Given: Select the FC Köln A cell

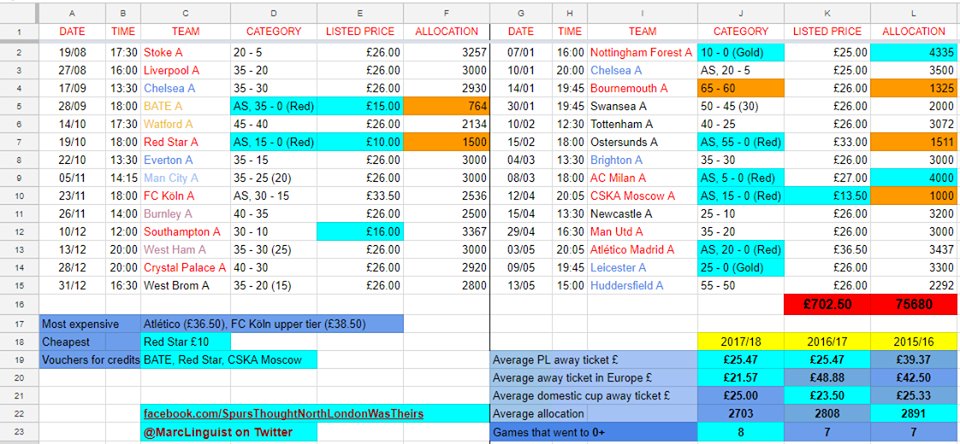Looking at the screenshot, I should click(186, 197).
